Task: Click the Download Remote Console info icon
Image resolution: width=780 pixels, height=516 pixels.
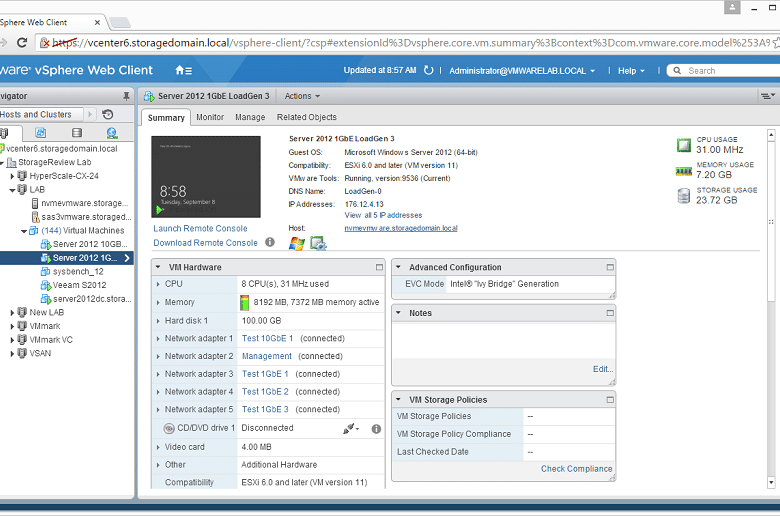Action: (x=270, y=242)
